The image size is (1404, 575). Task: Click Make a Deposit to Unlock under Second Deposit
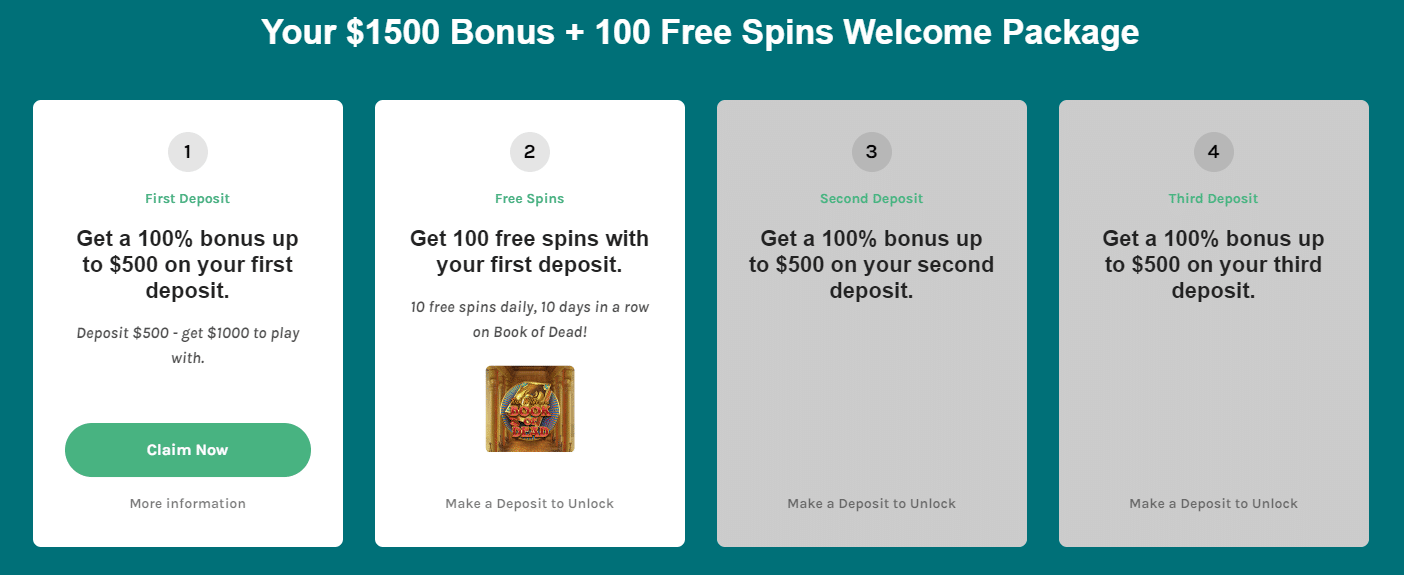872,504
